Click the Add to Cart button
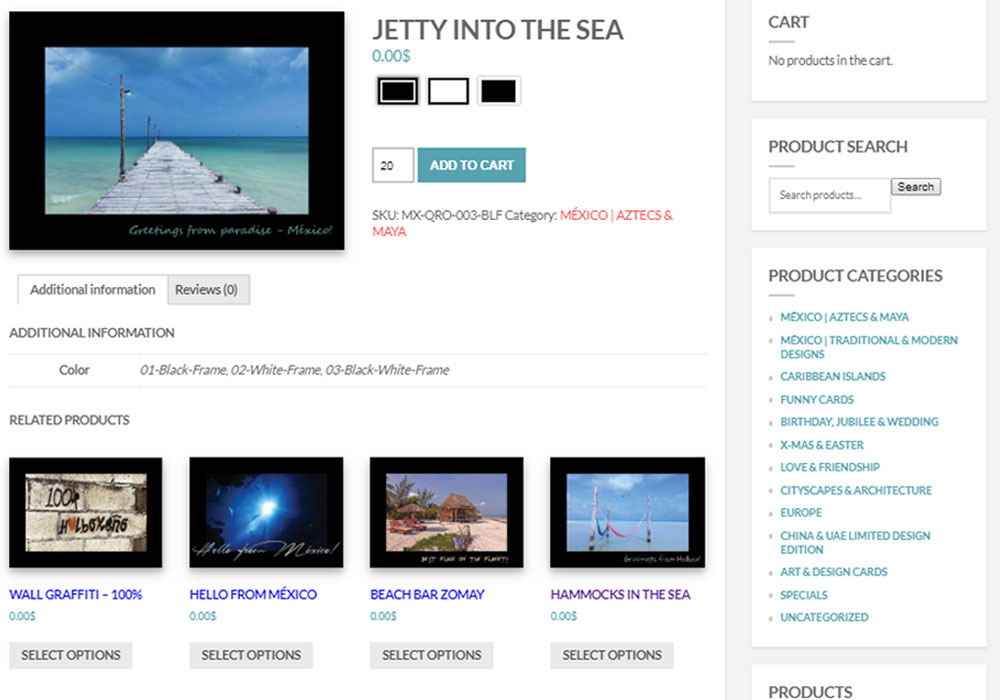The image size is (1000, 700). click(x=471, y=165)
